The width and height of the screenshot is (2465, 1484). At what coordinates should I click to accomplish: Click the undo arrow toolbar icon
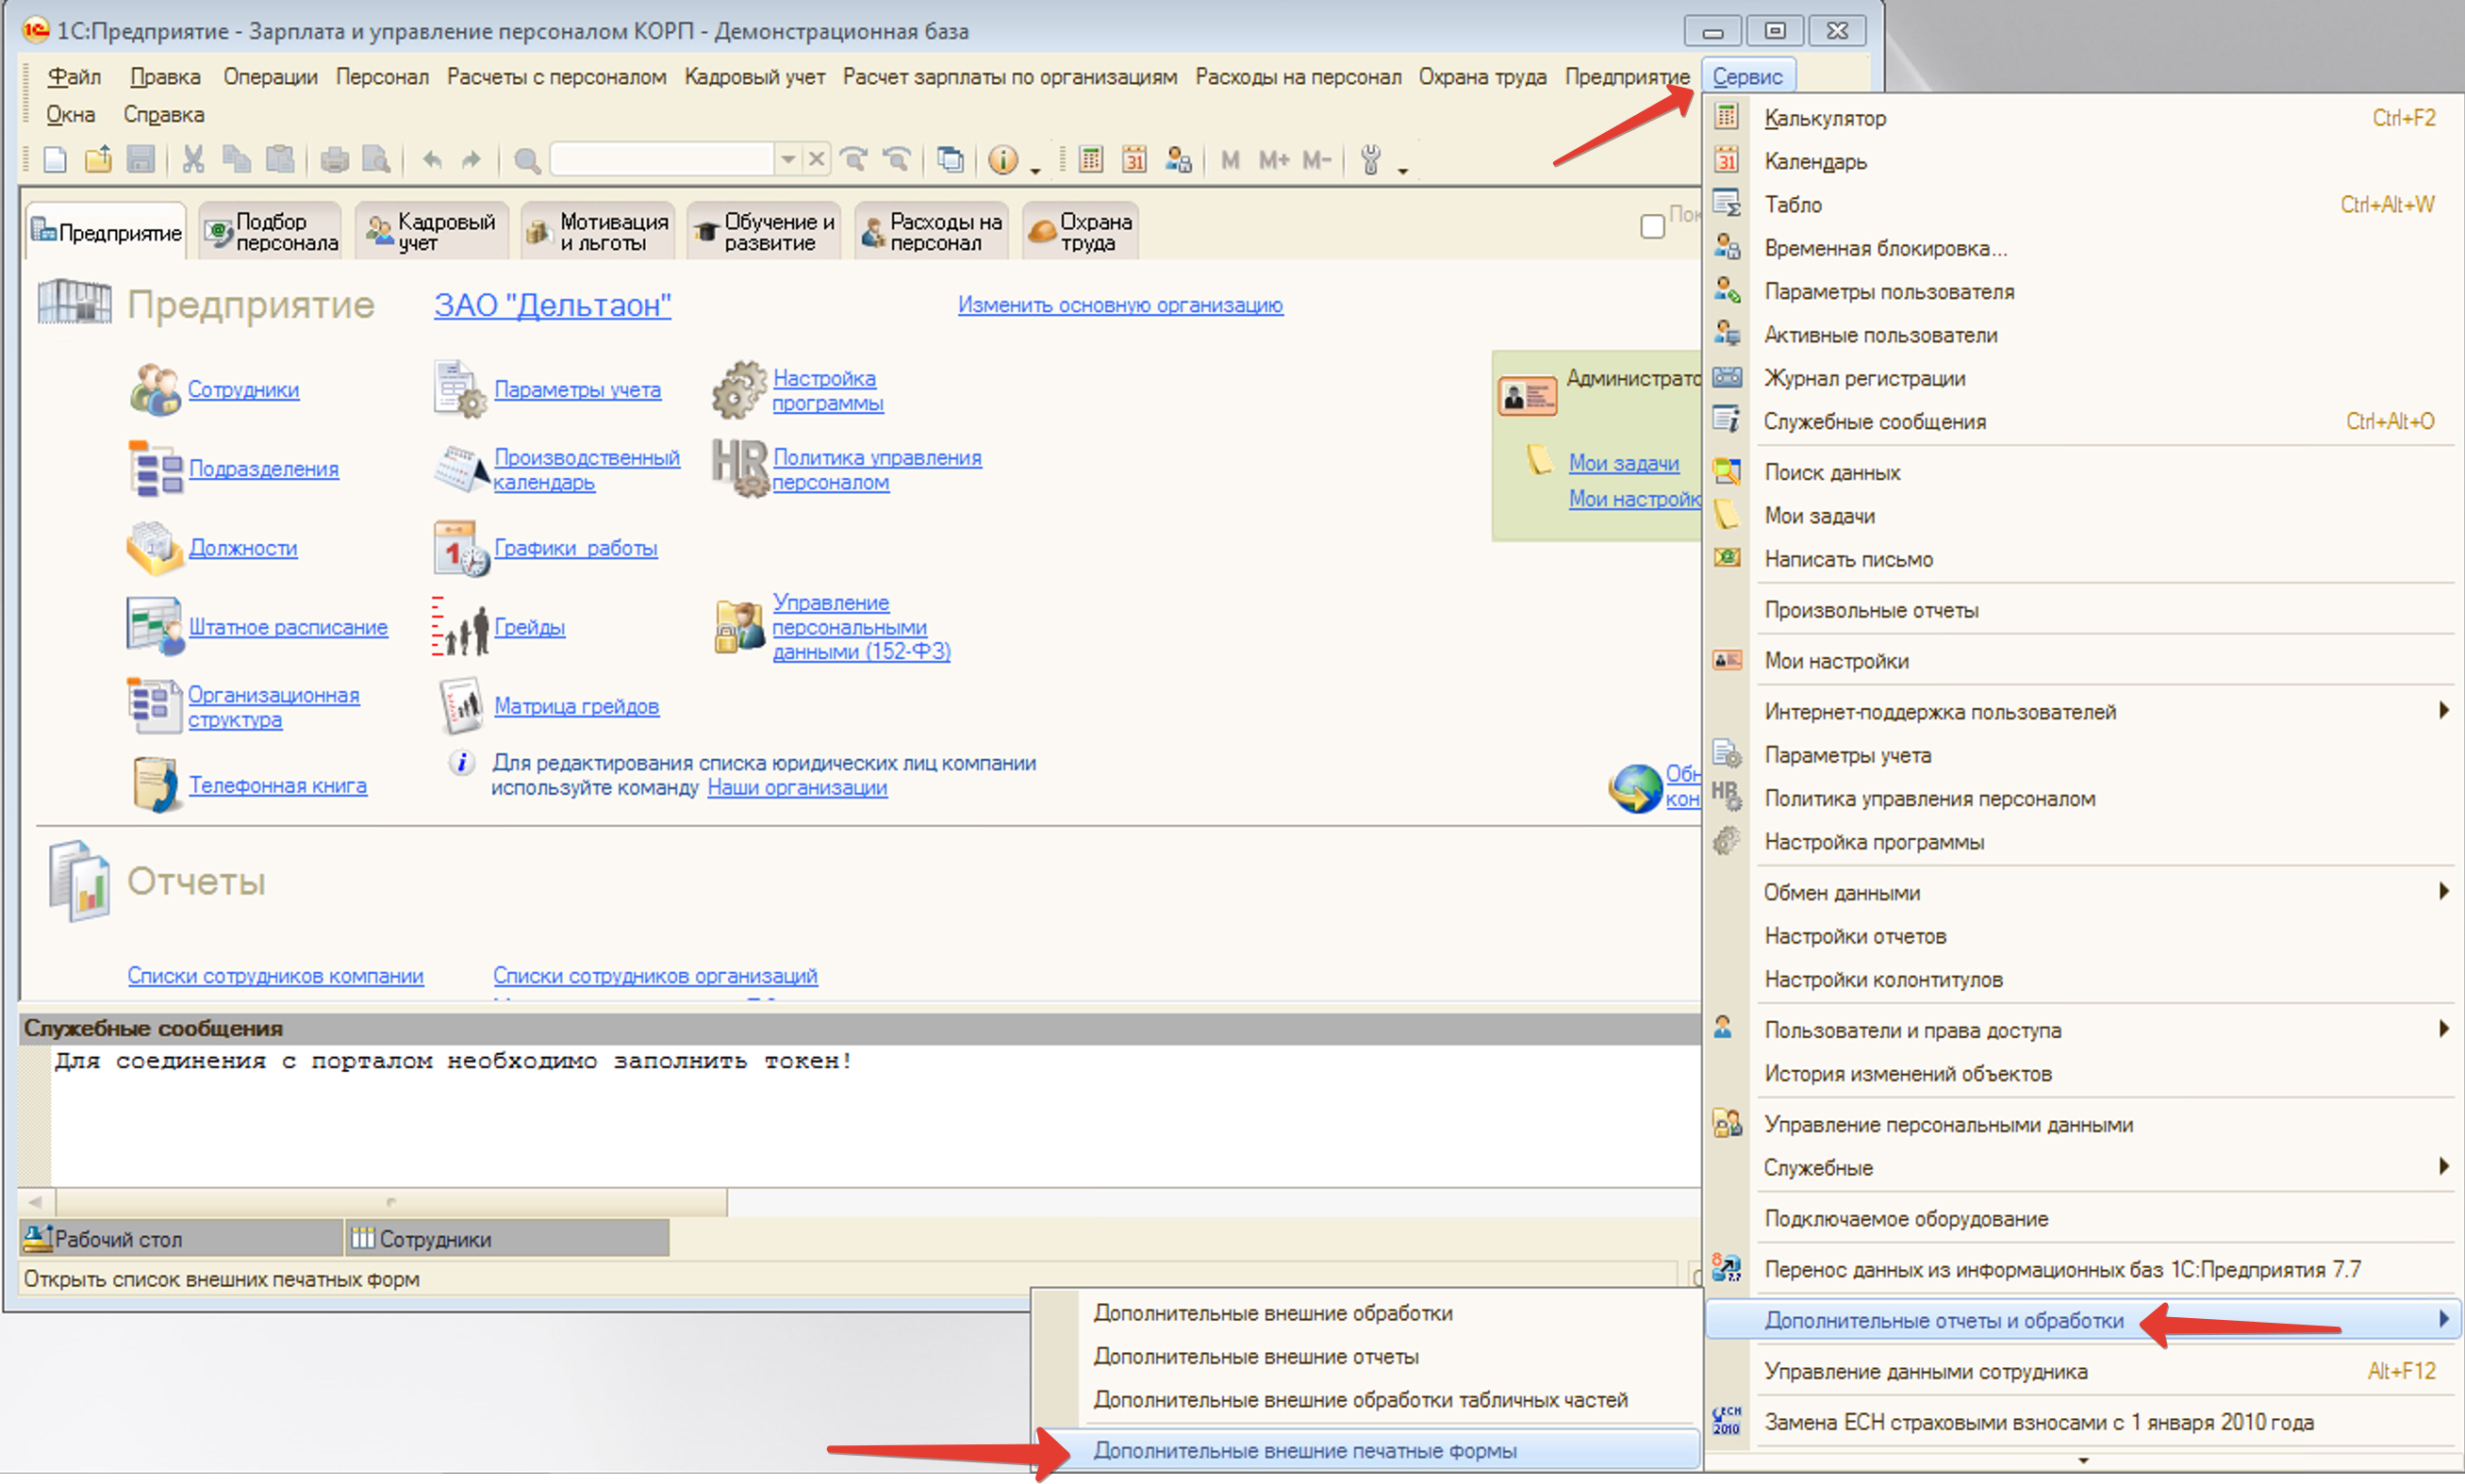[x=432, y=159]
